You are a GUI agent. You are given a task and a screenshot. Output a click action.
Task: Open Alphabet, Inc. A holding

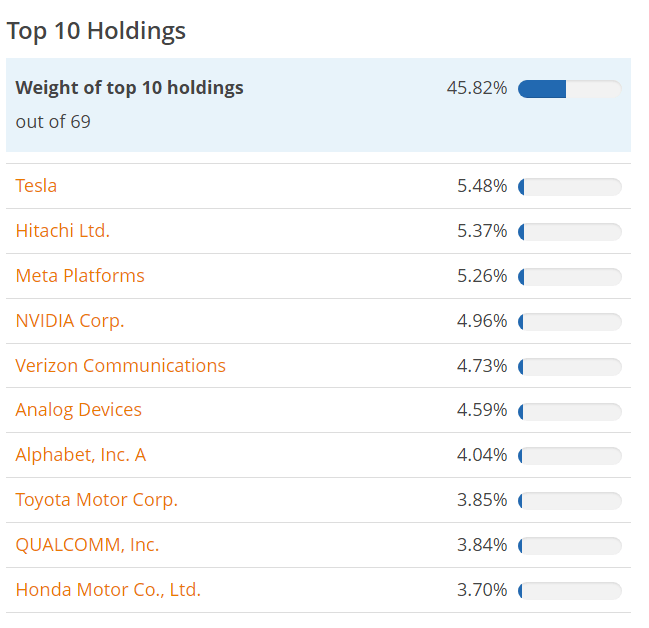click(81, 455)
